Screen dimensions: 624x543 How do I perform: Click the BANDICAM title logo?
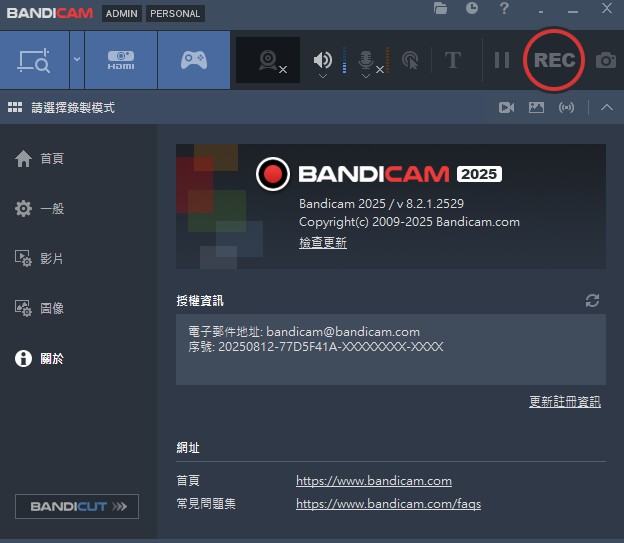pyautogui.click(x=50, y=13)
